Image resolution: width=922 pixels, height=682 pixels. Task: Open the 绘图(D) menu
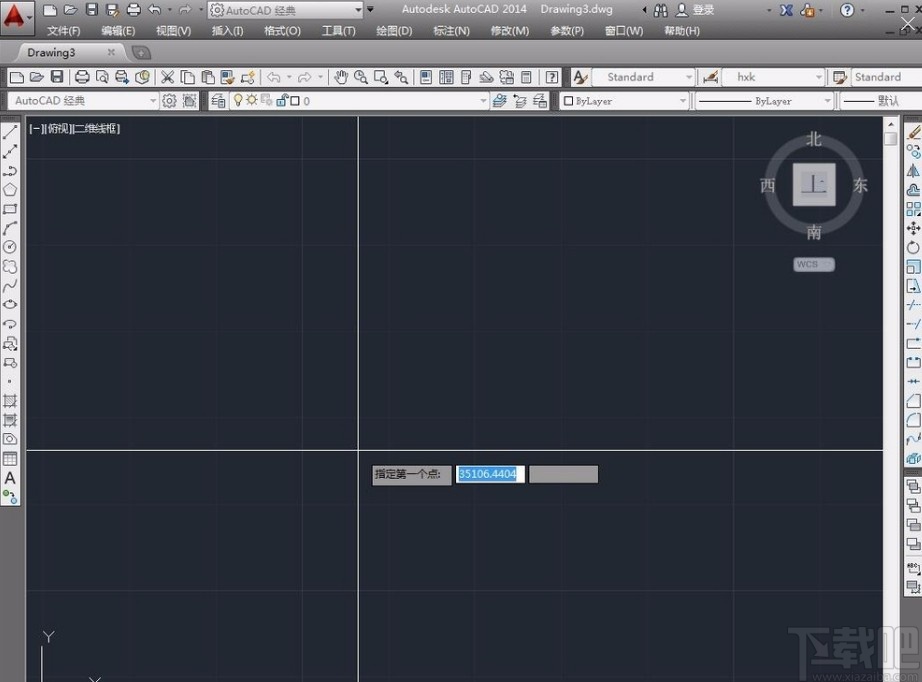pyautogui.click(x=394, y=31)
